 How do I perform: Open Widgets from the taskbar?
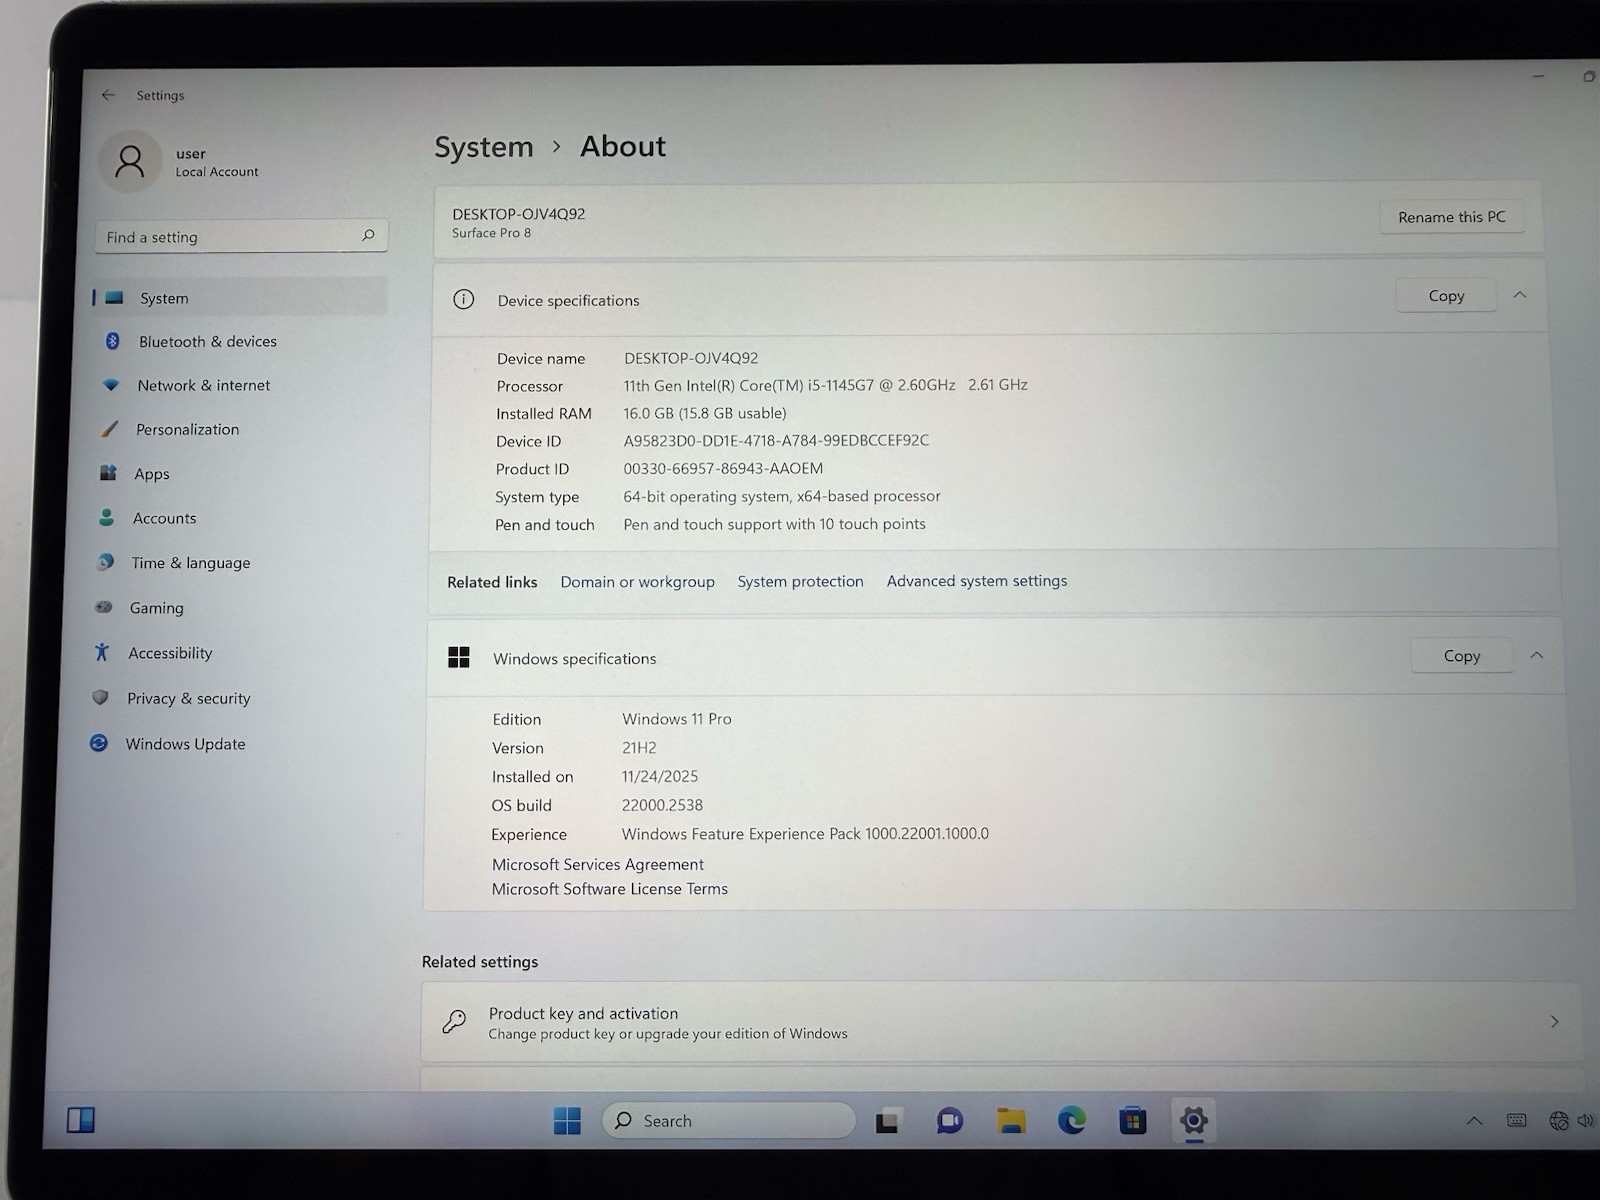coord(81,1120)
